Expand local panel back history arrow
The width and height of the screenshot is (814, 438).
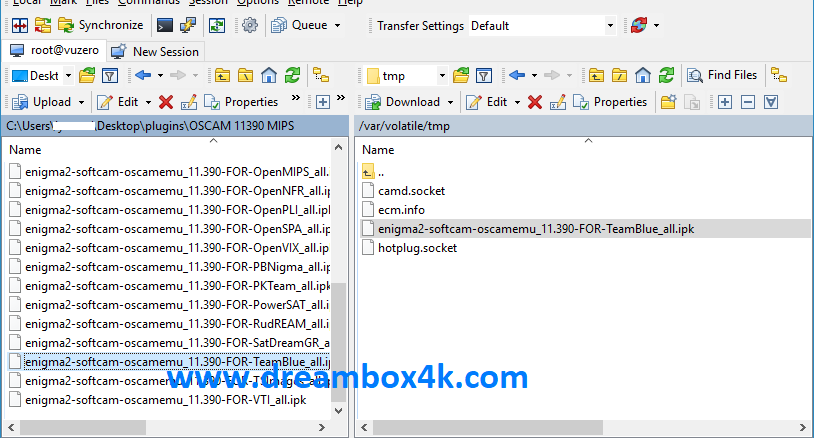coord(160,76)
